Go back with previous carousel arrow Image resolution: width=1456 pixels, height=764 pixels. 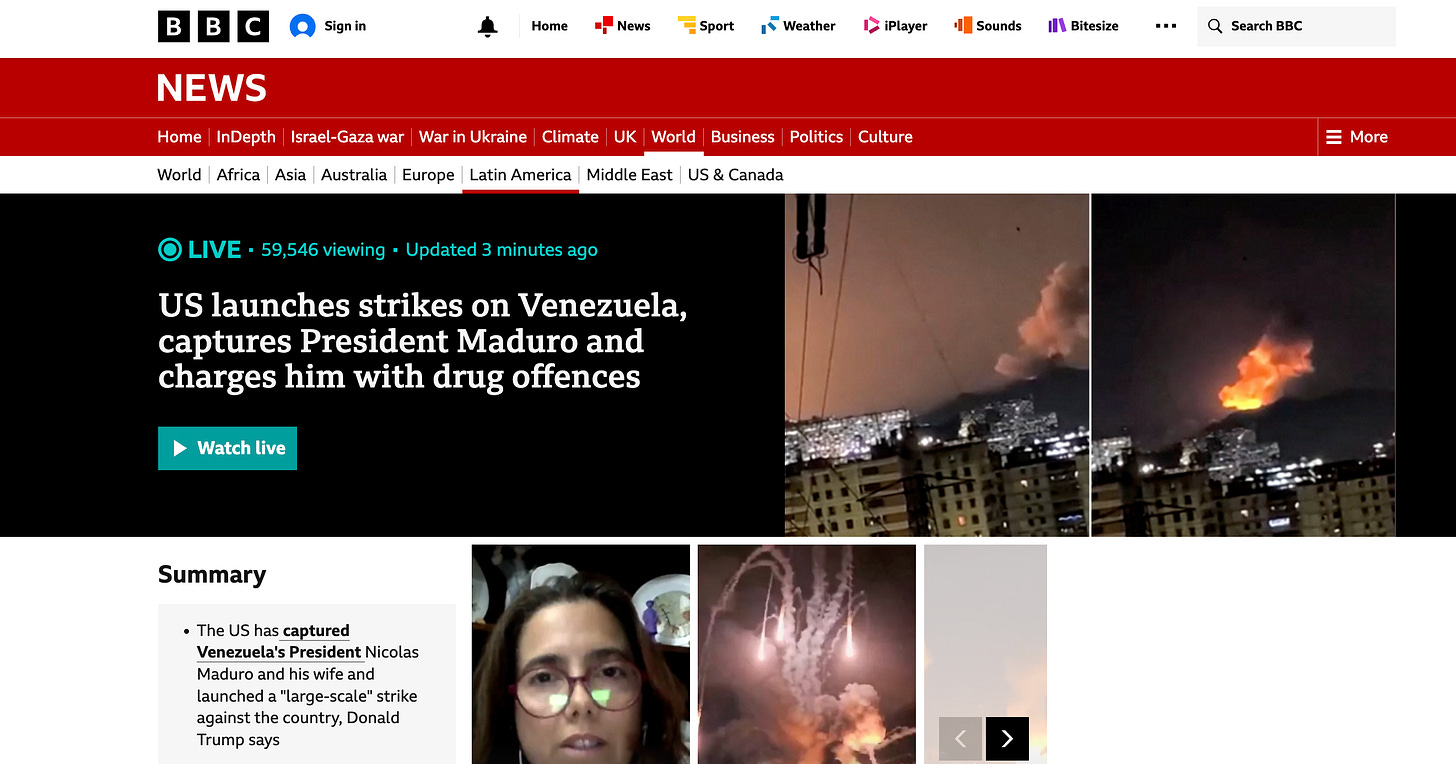(960, 739)
